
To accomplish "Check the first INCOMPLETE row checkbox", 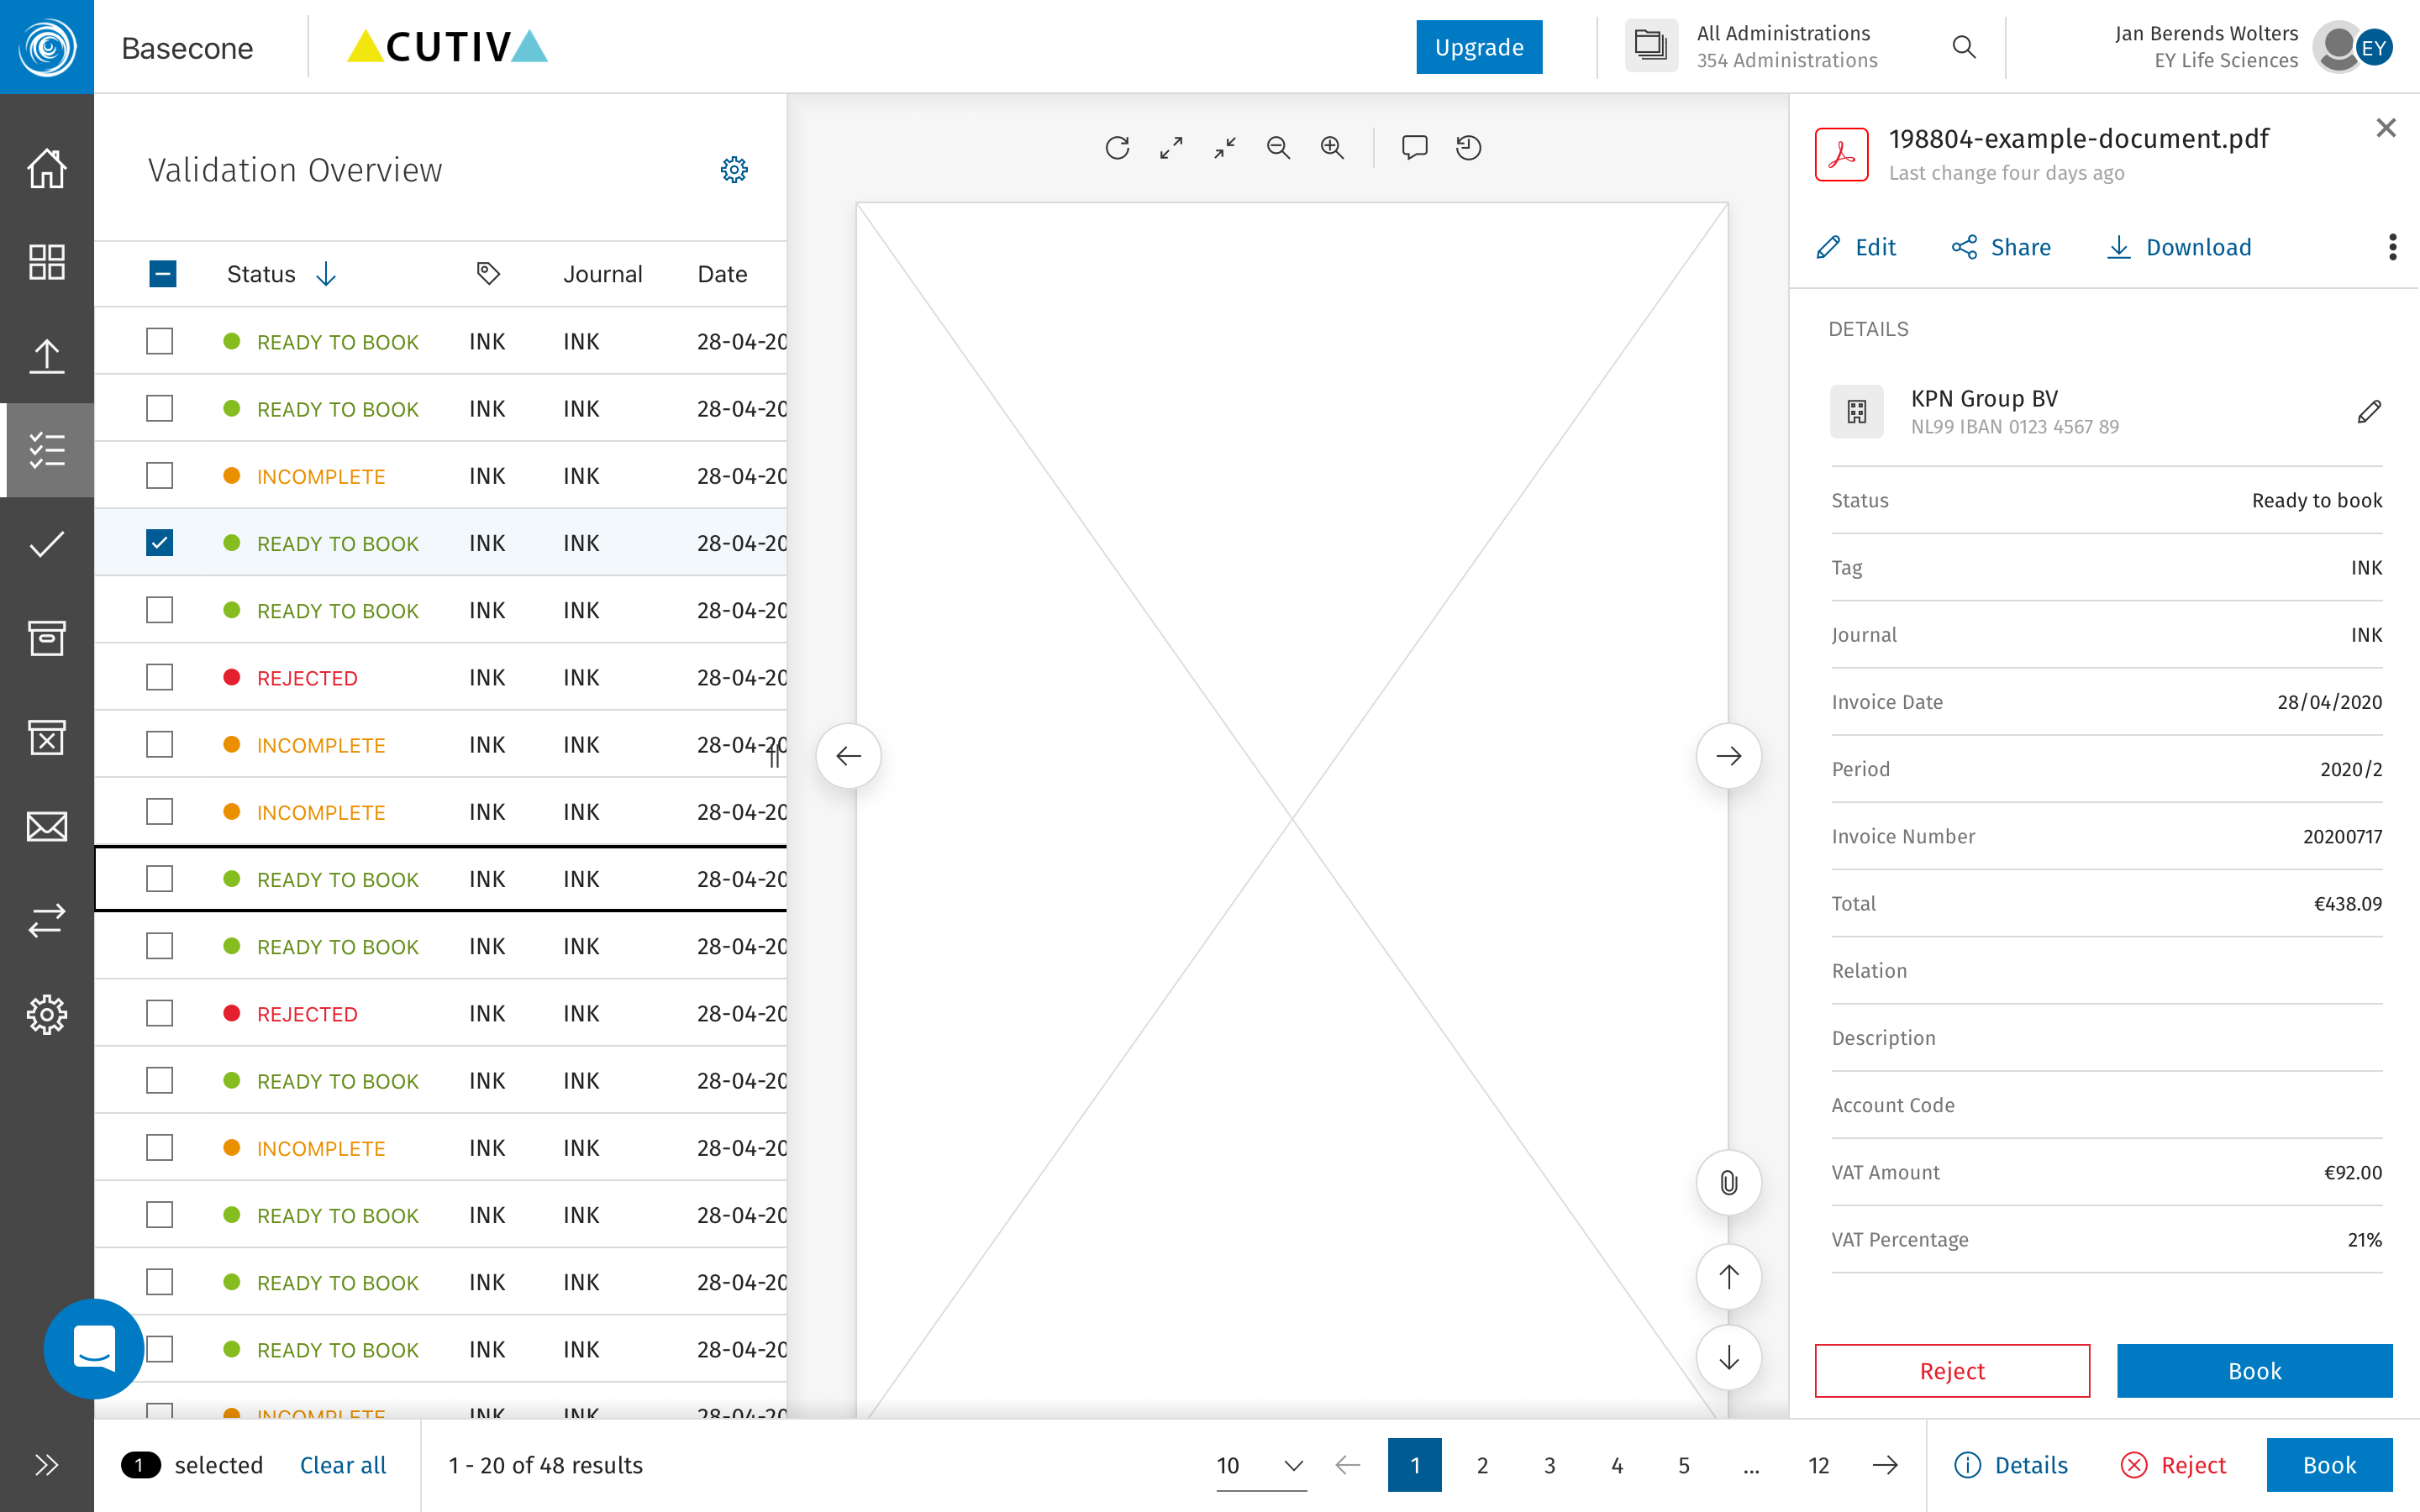I will [x=159, y=475].
